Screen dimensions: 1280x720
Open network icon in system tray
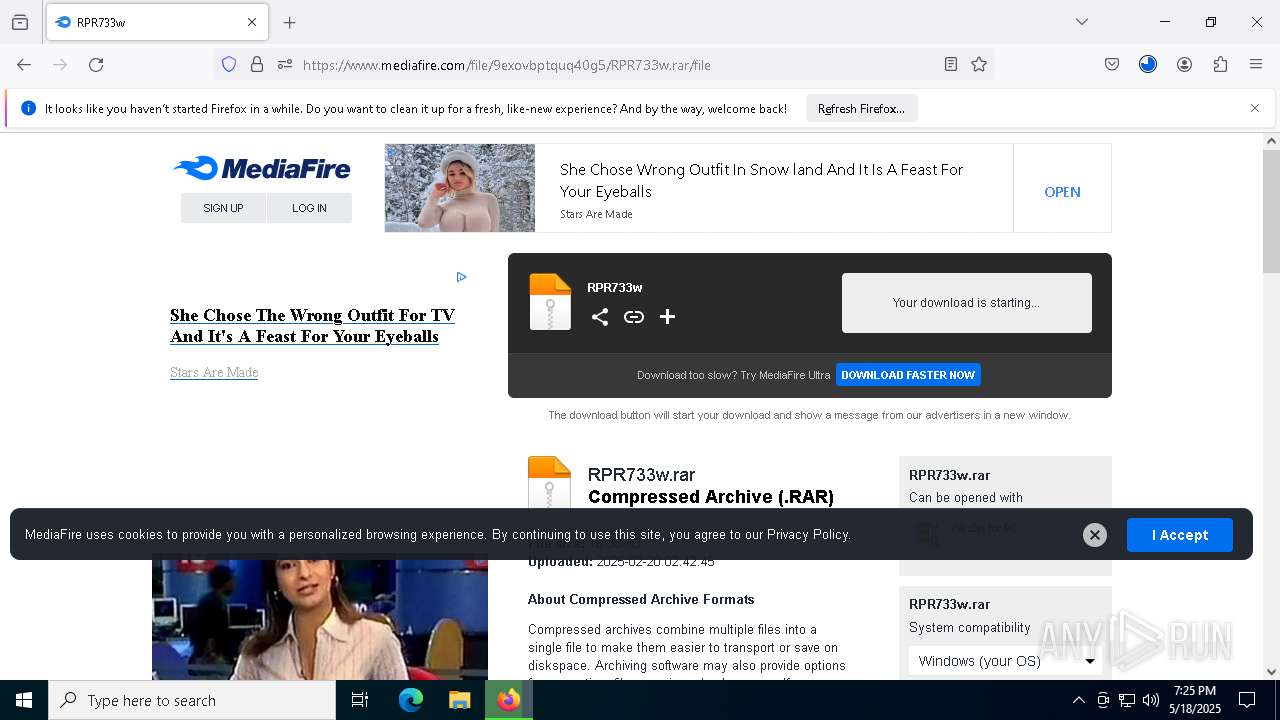coord(1127,700)
